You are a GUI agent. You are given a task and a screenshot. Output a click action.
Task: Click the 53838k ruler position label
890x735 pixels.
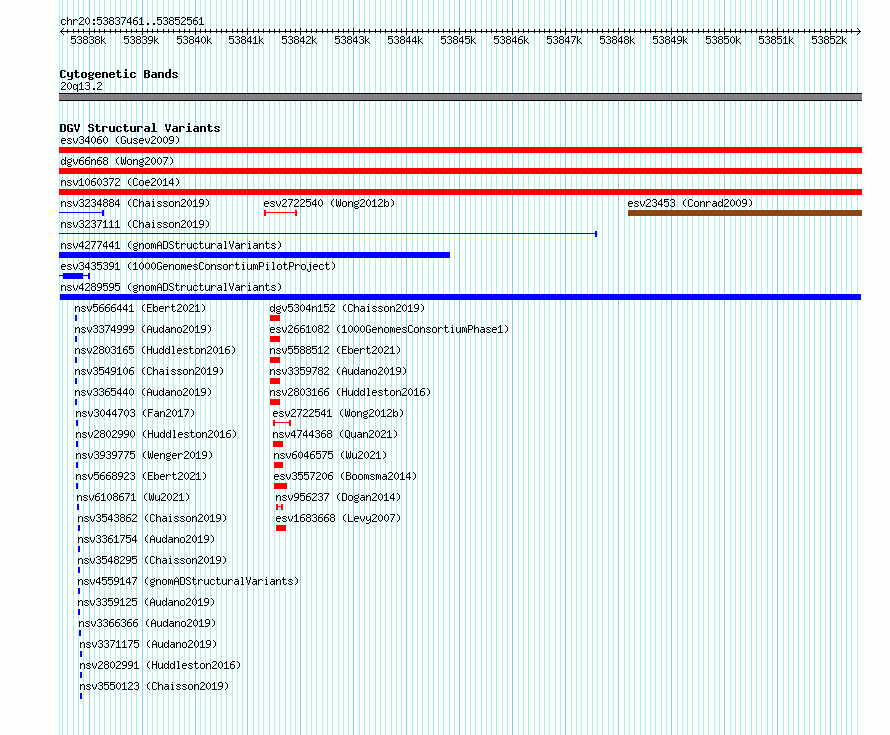88,40
